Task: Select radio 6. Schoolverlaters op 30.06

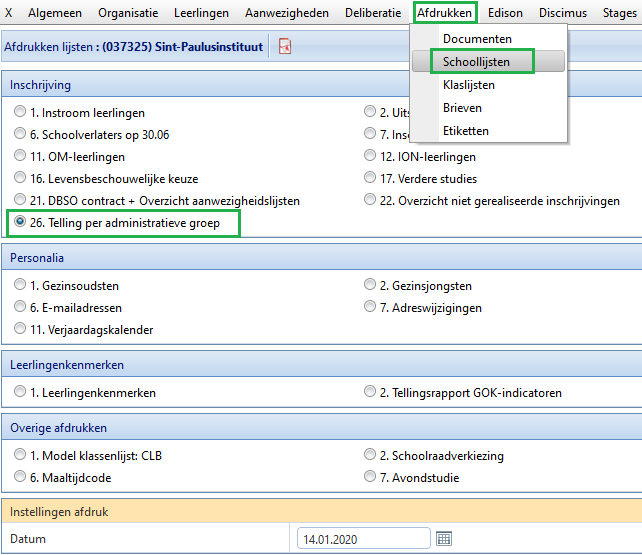Action: pos(20,133)
